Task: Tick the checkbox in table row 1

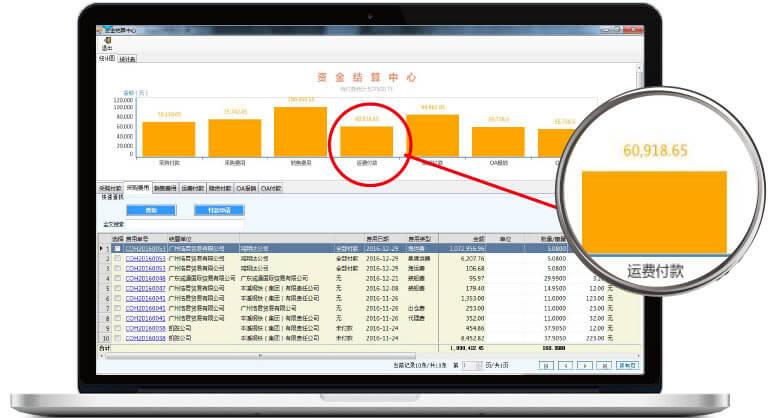Action: (117, 249)
